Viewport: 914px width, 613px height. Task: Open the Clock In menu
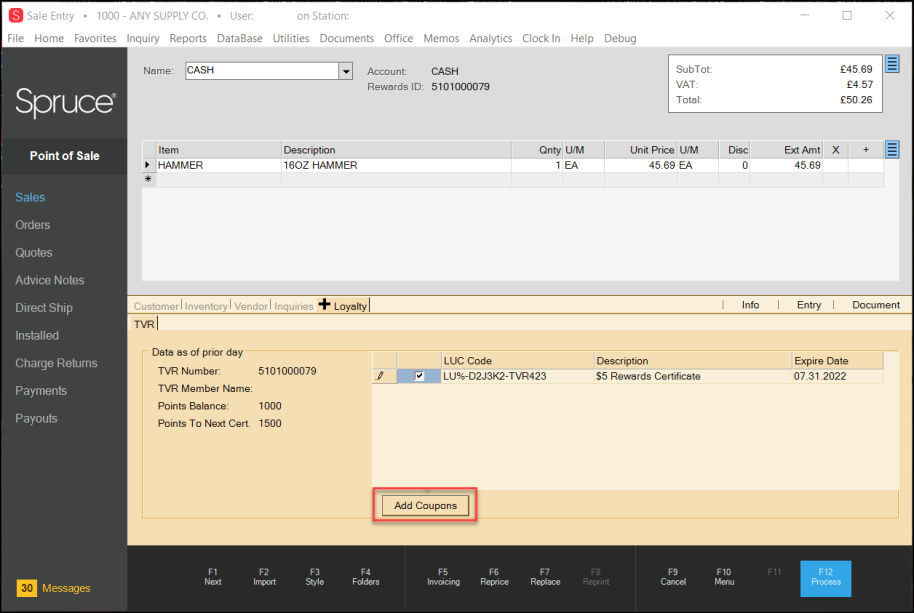point(541,38)
